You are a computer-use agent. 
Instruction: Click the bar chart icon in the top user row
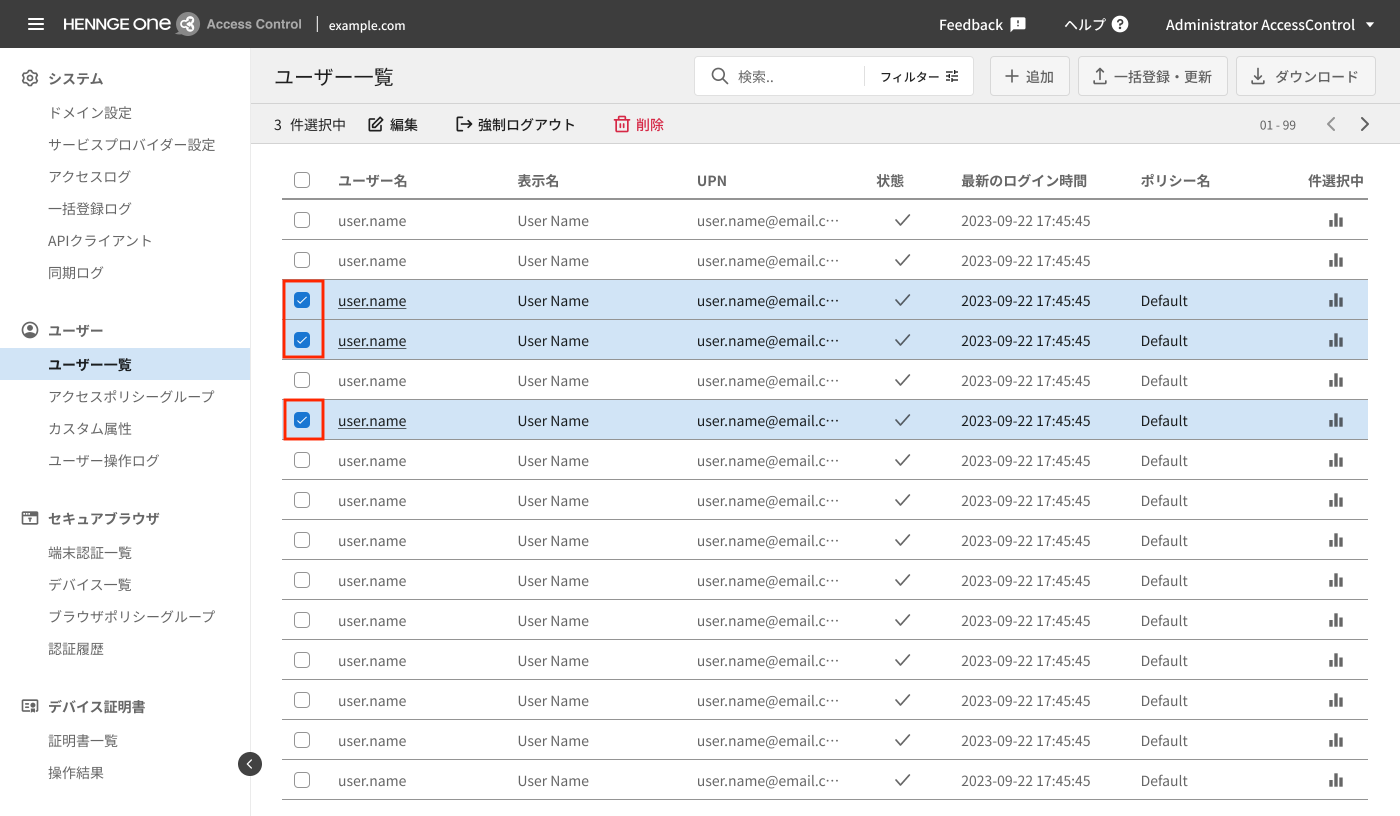[x=1336, y=220]
